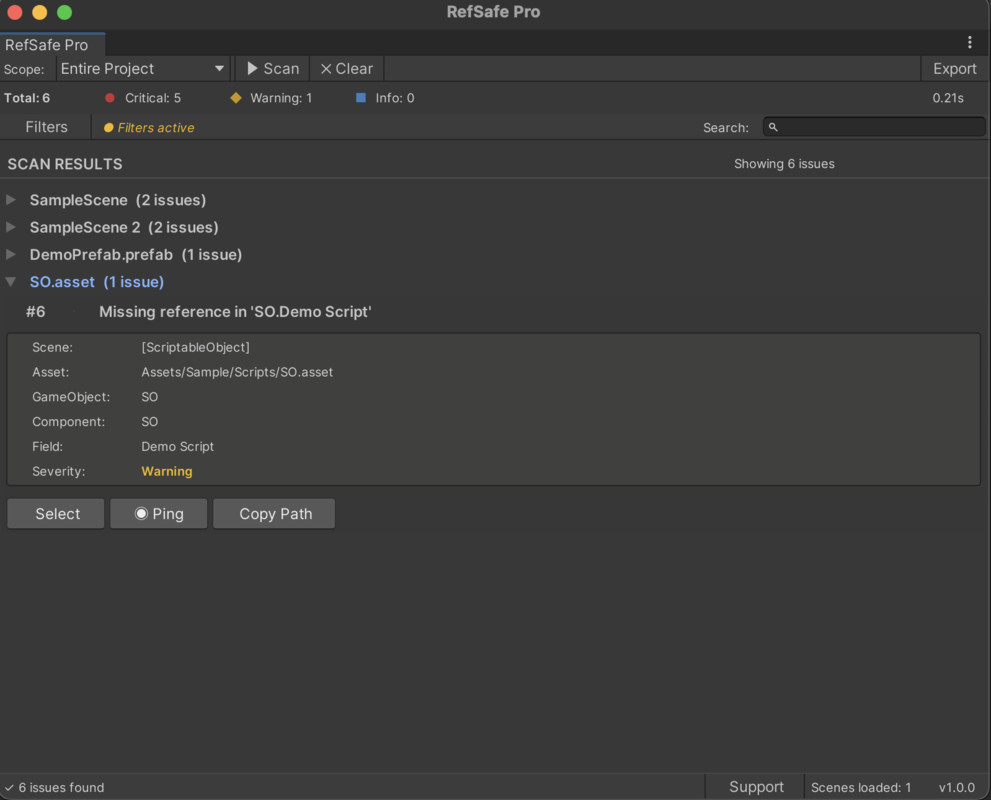This screenshot has height=800, width=991.
Task: Open the Filters panel
Action: (46, 127)
